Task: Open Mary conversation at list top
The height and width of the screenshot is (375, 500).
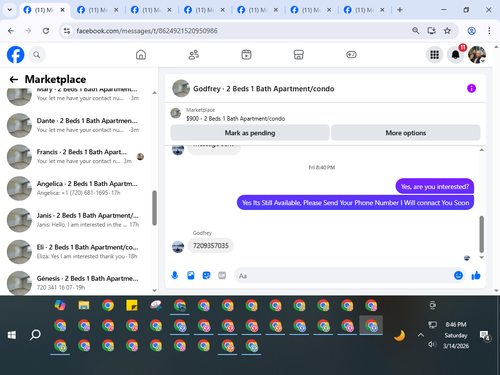Action: point(77,97)
